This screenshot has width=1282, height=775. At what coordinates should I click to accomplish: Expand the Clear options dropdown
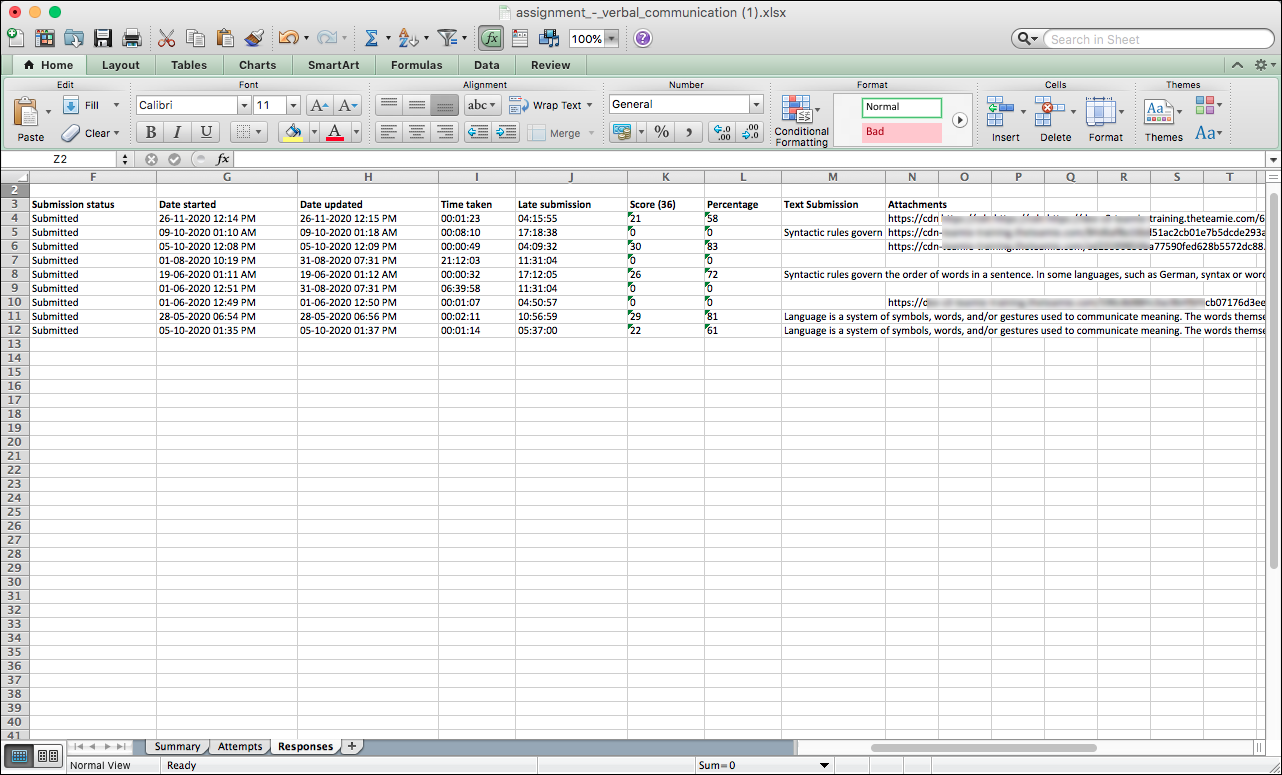click(x=116, y=133)
